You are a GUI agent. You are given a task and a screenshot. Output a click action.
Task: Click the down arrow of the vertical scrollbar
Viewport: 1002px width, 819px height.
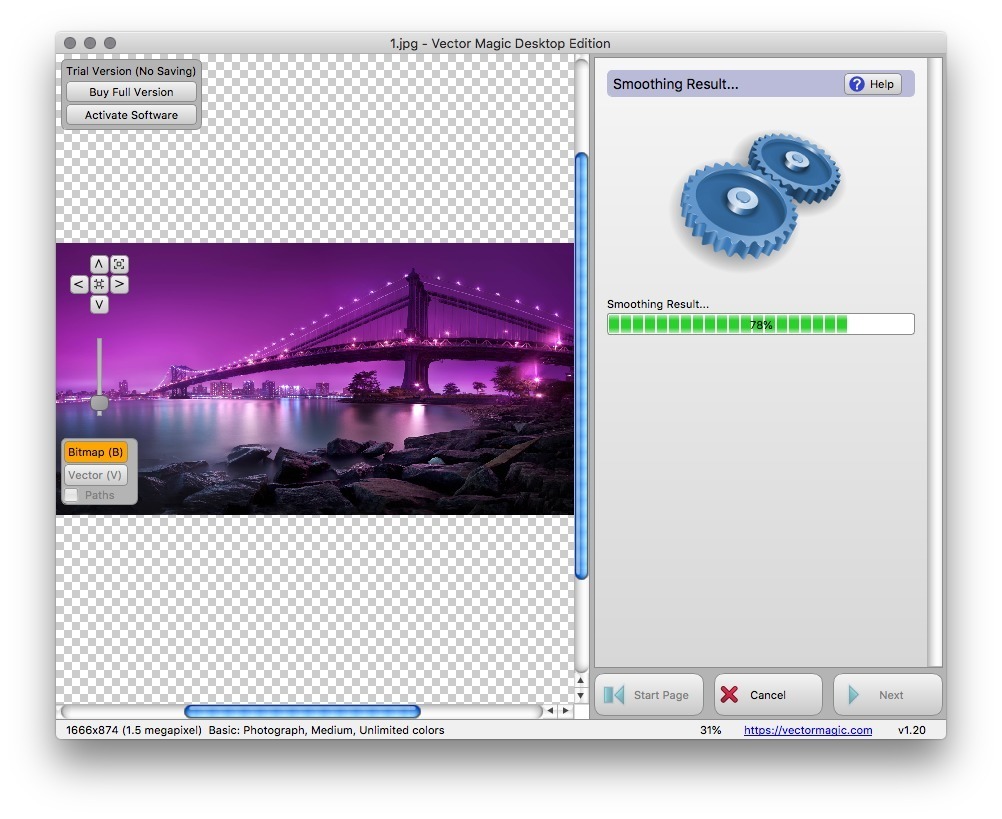[581, 695]
